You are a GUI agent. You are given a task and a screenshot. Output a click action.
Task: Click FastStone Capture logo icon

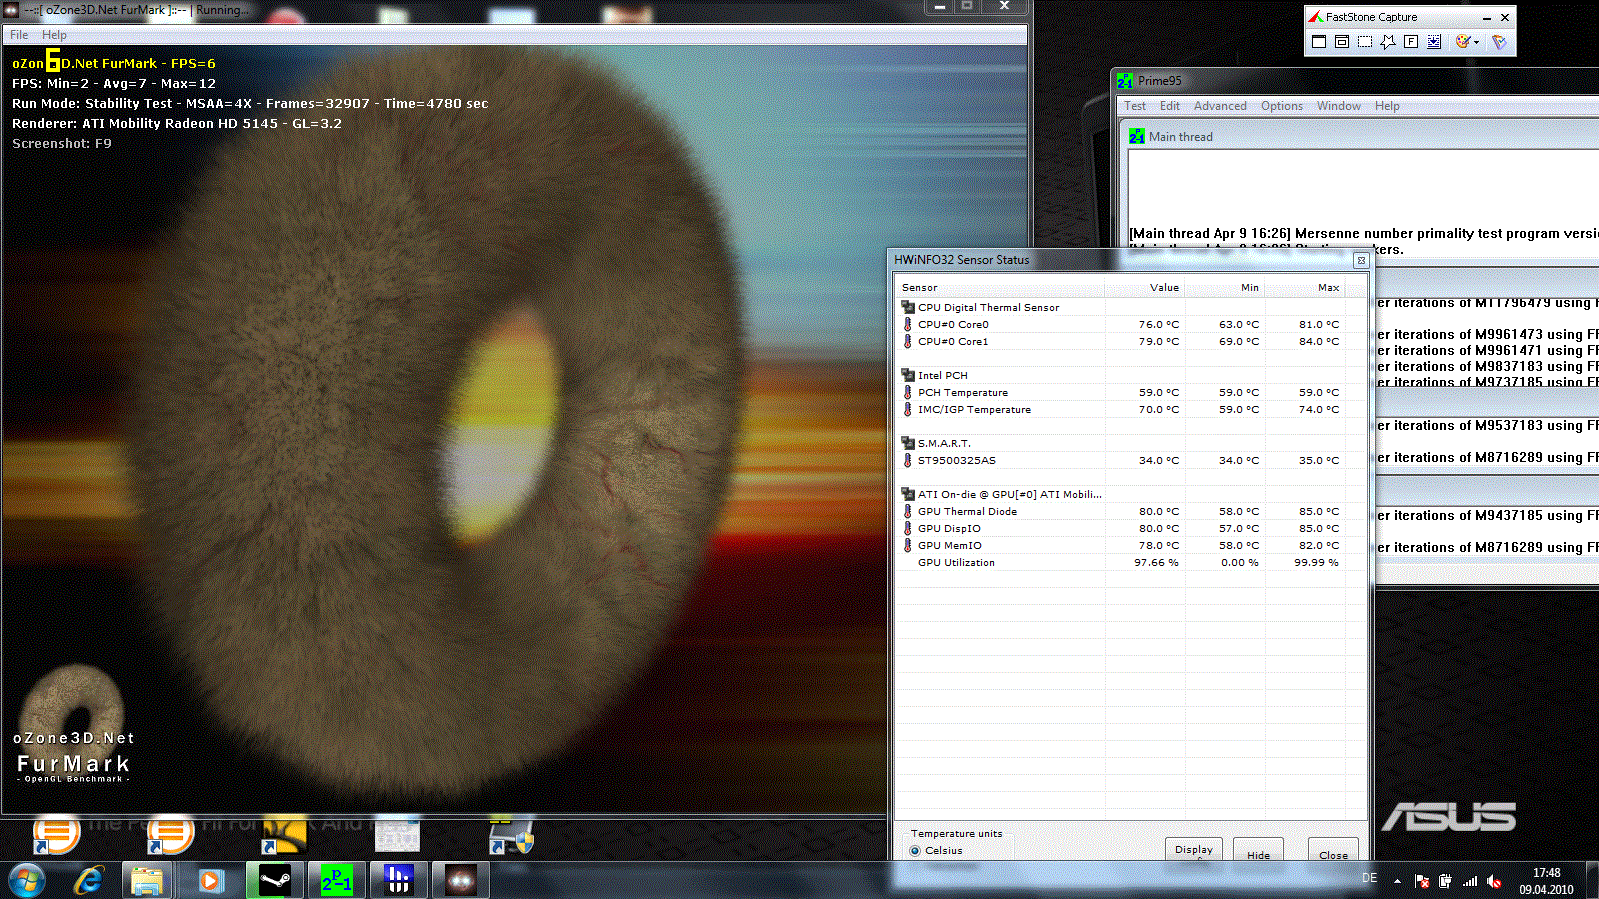pos(1316,17)
